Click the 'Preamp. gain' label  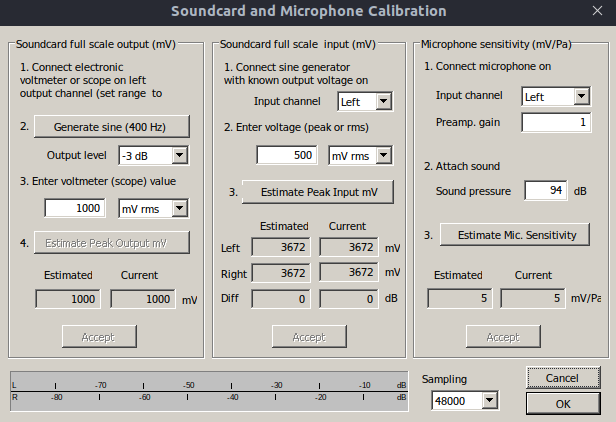coord(468,122)
